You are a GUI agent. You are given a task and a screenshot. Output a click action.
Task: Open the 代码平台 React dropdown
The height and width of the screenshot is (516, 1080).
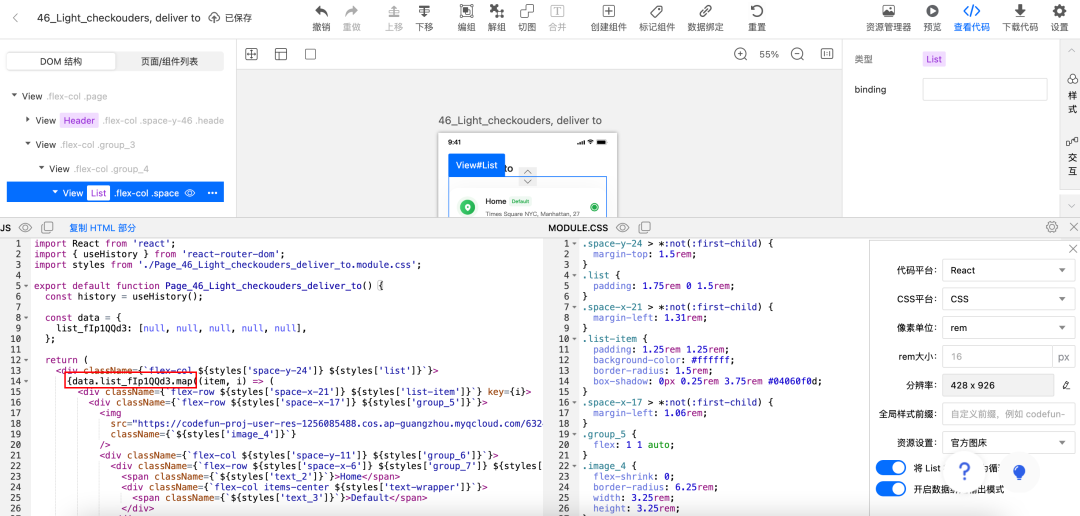(x=1008, y=270)
